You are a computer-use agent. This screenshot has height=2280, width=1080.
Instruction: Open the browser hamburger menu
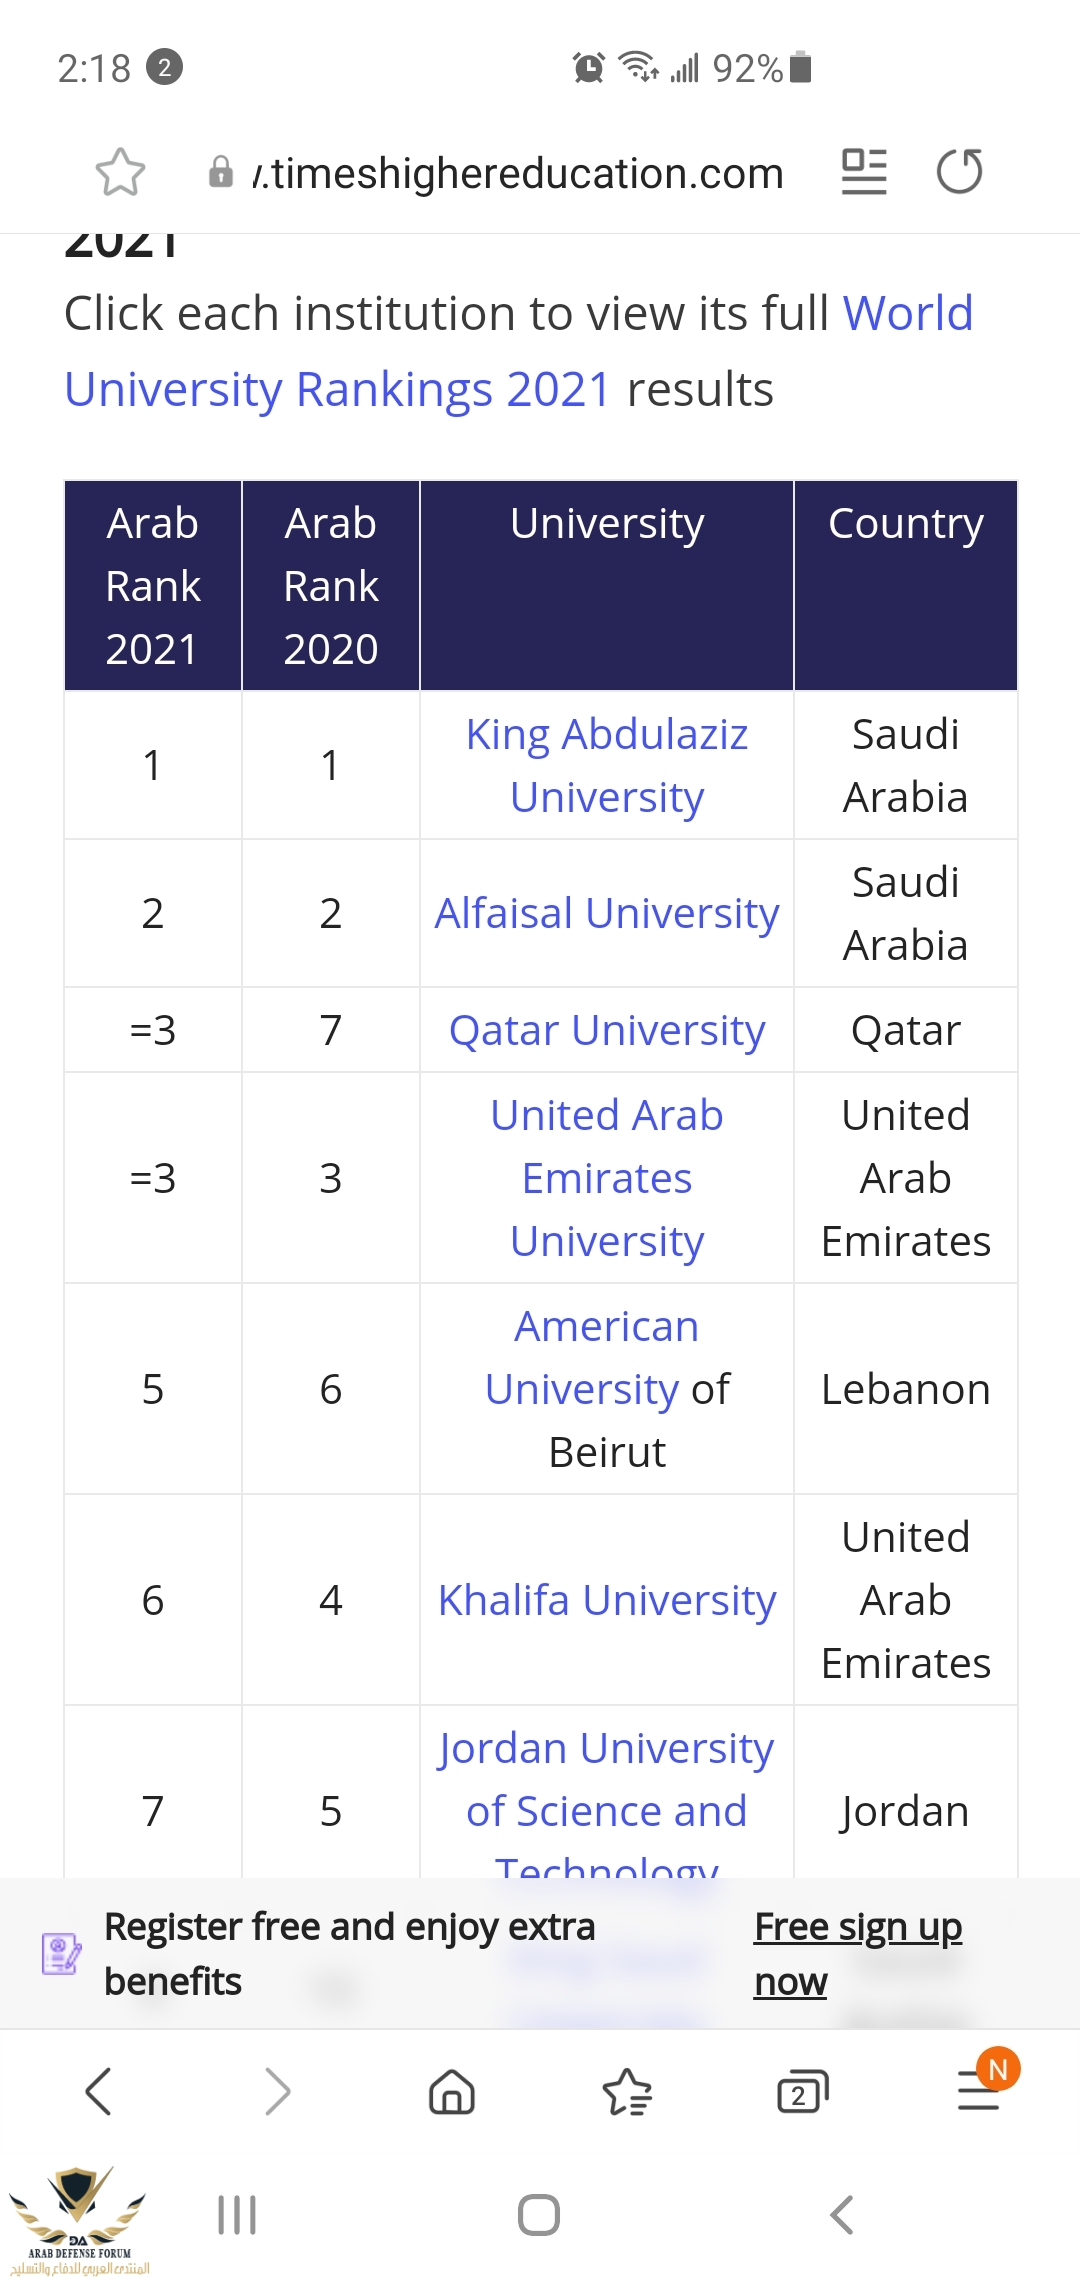coord(979,2091)
